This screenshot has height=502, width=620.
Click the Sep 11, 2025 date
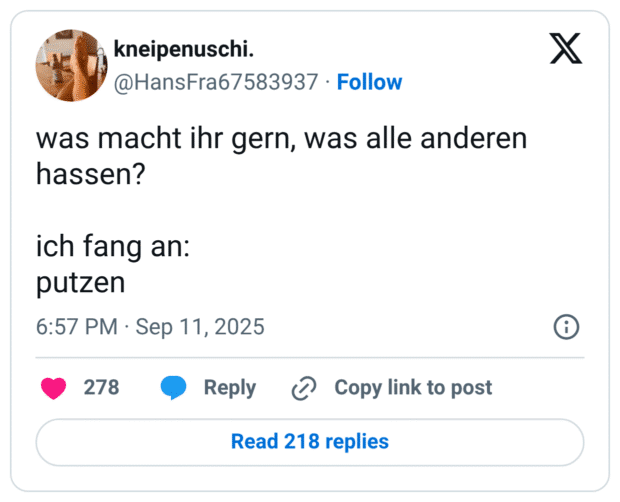(x=200, y=327)
